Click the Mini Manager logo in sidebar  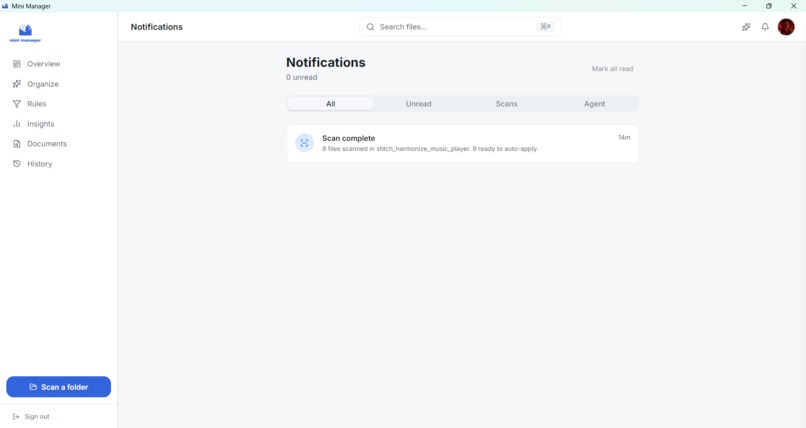point(25,33)
